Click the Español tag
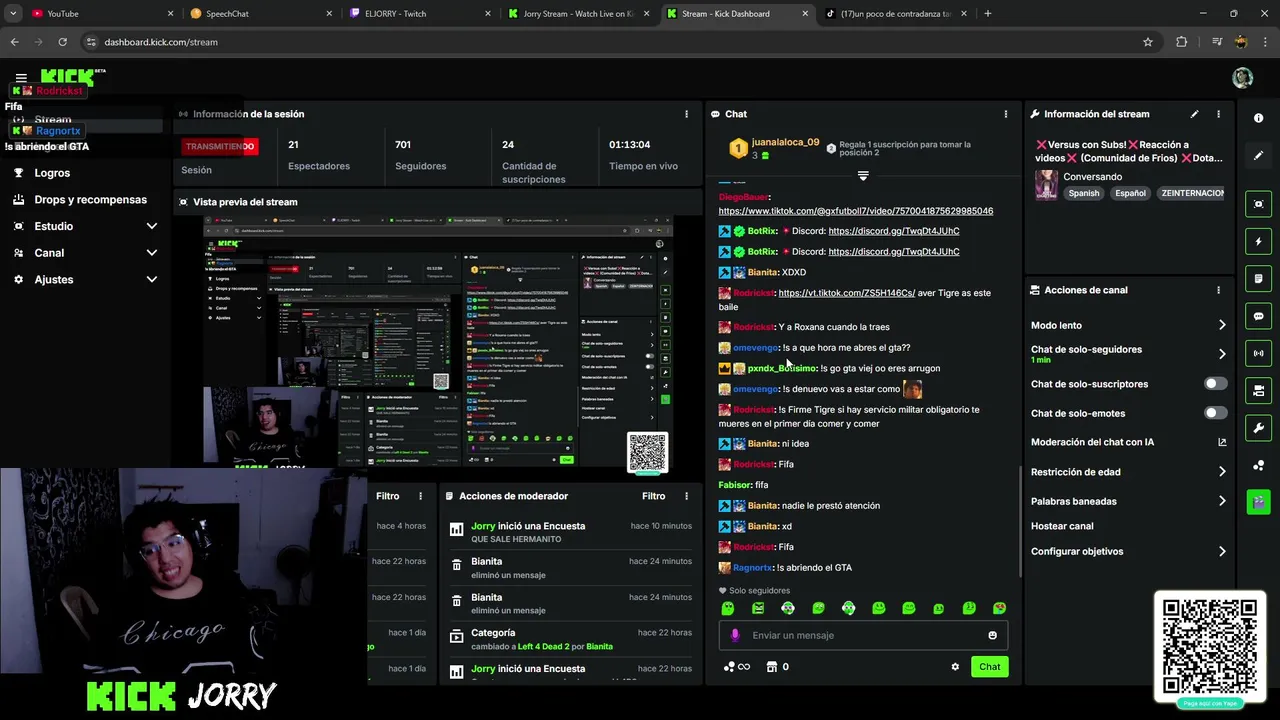Screen dimensions: 1280x720 [x=1130, y=193]
